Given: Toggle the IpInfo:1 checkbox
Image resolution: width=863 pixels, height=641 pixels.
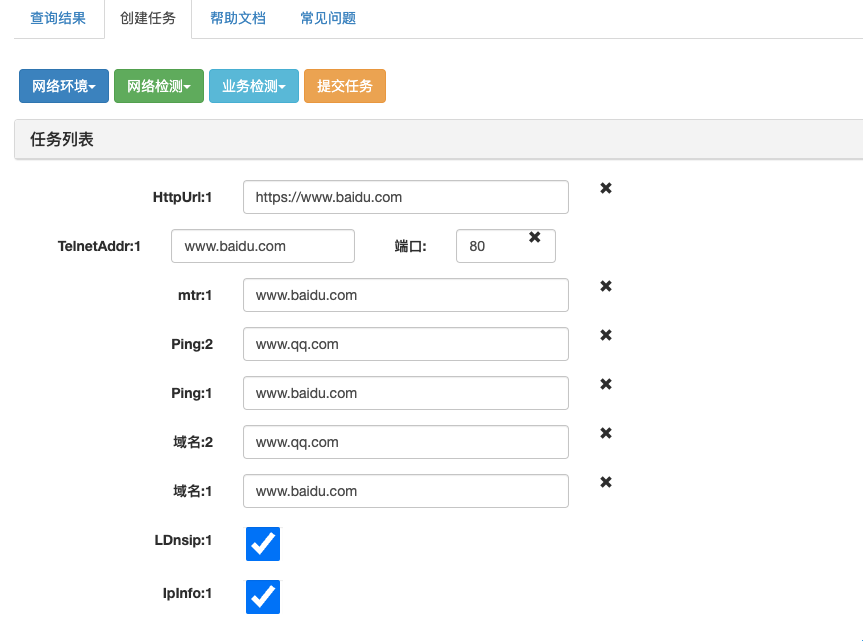Looking at the screenshot, I should coord(263,597).
